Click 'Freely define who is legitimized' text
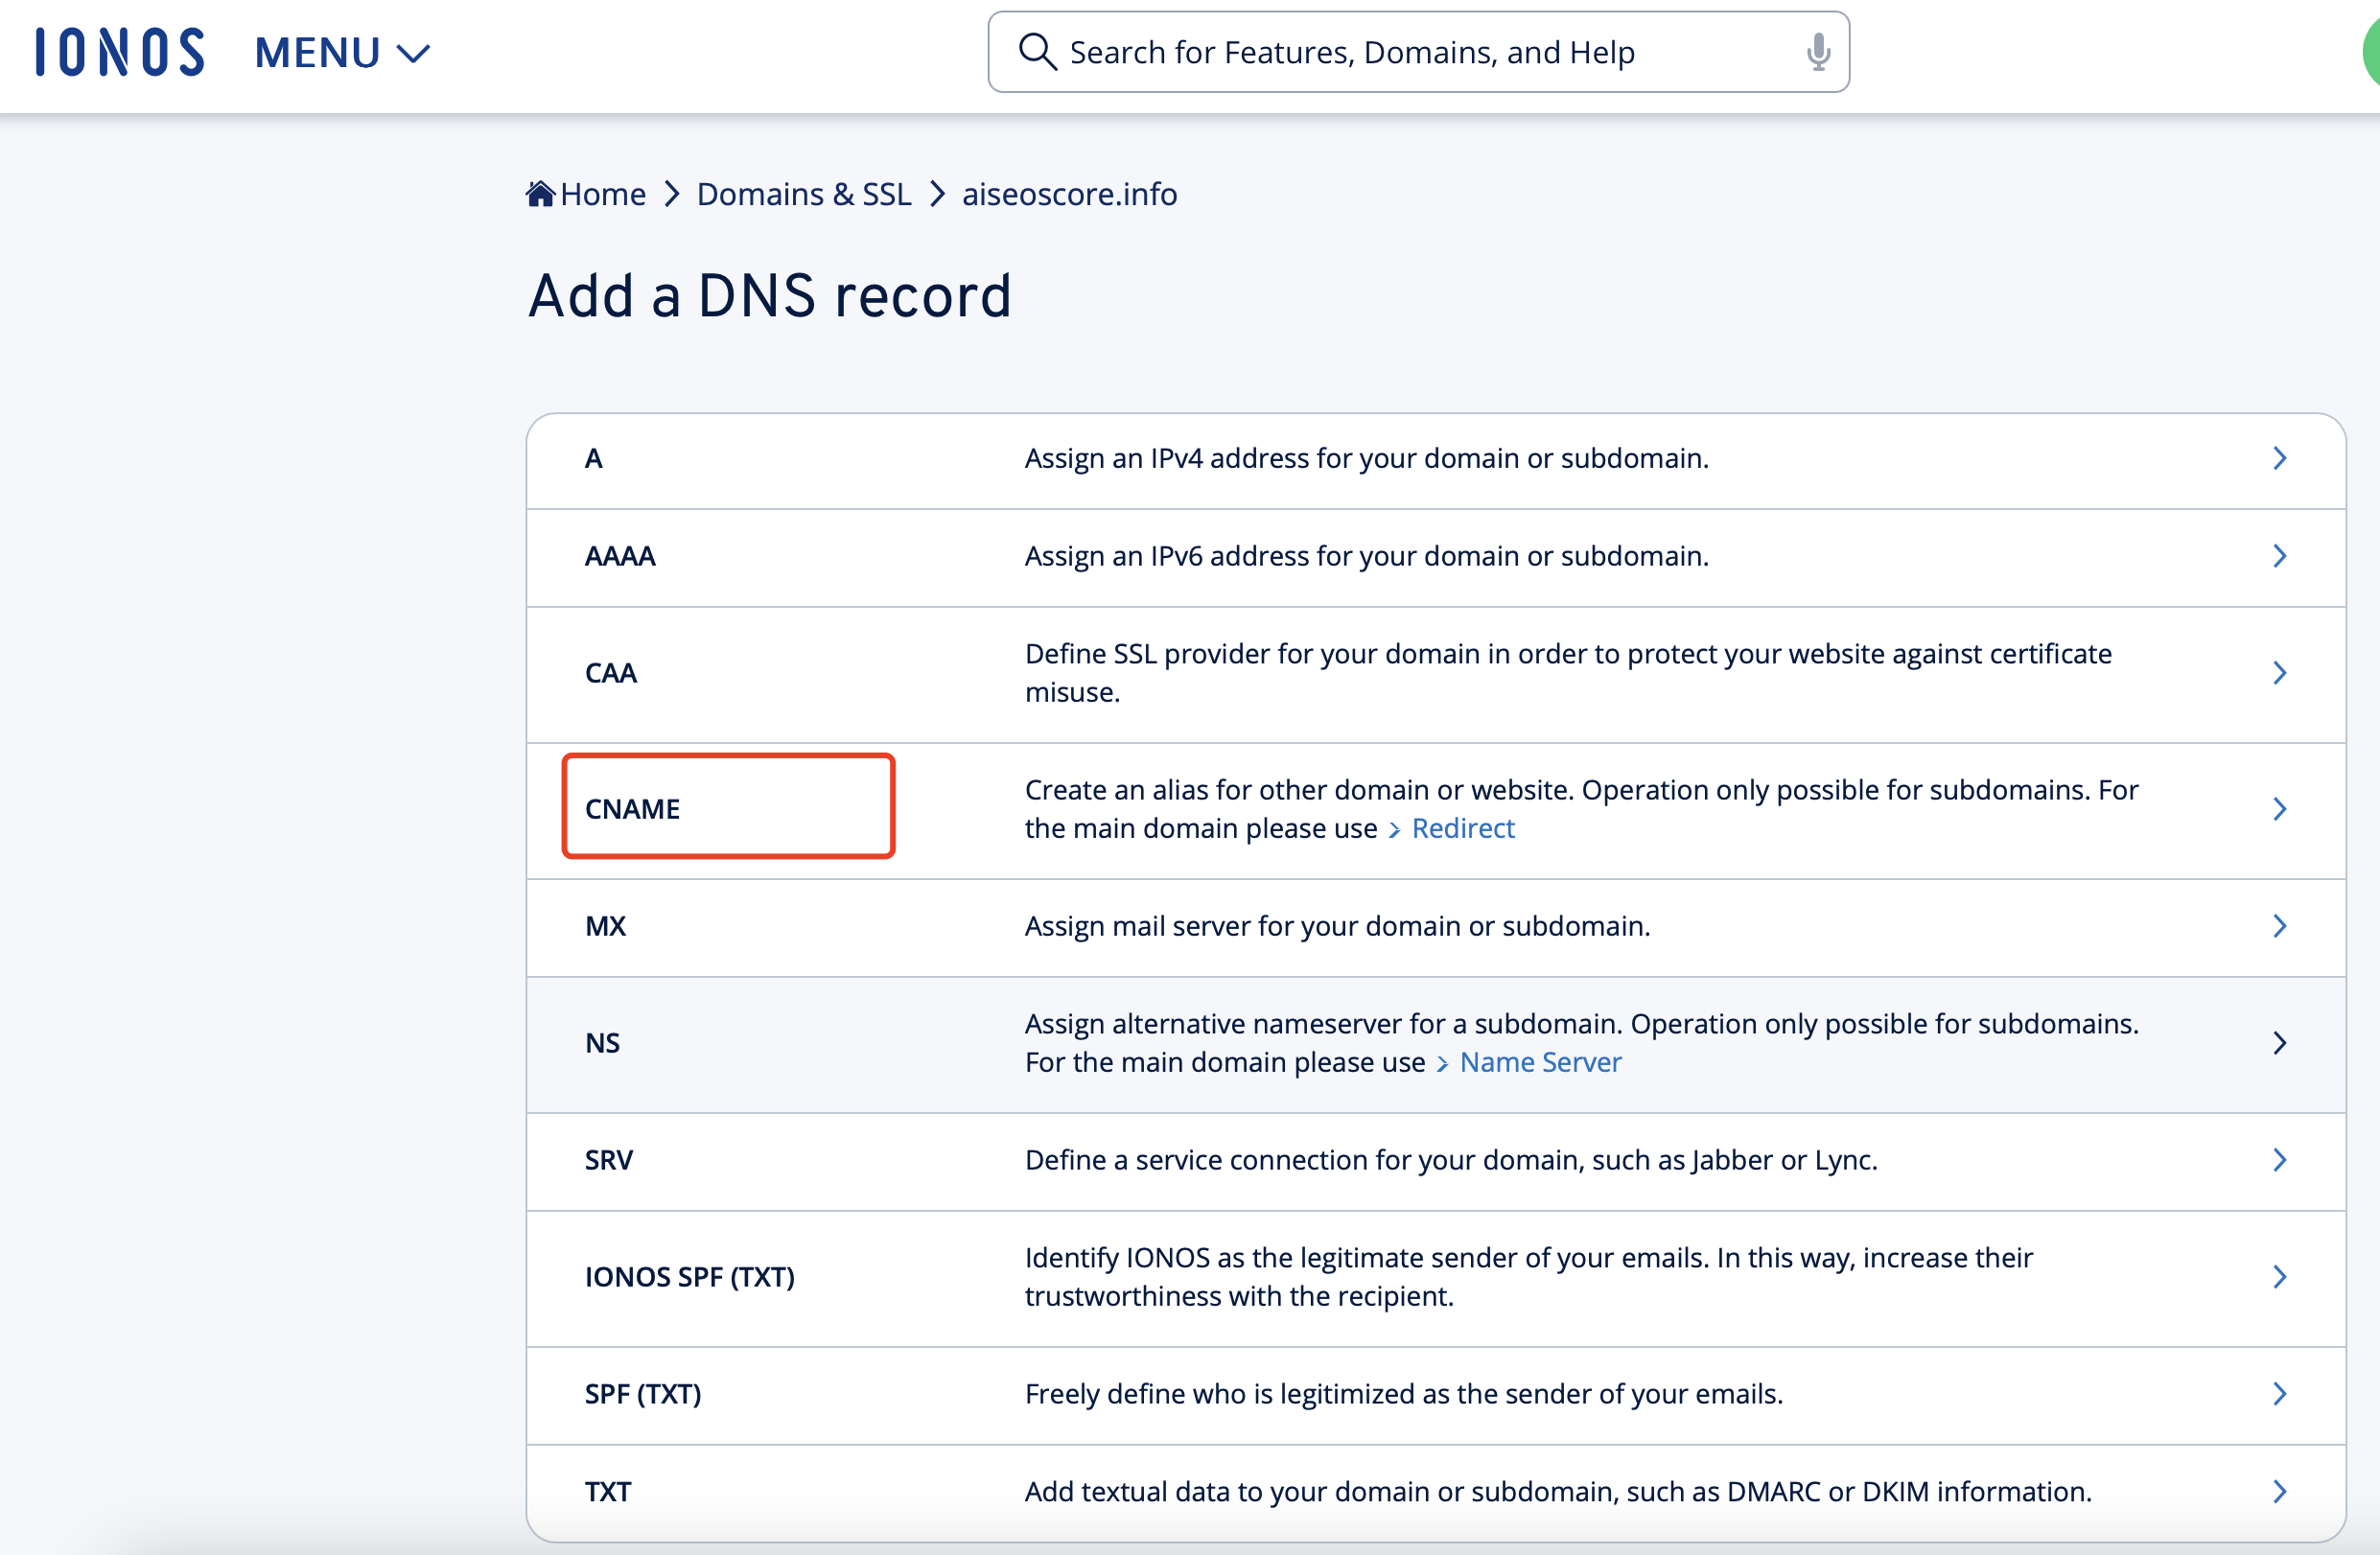The height and width of the screenshot is (1555, 2380). (1404, 1394)
